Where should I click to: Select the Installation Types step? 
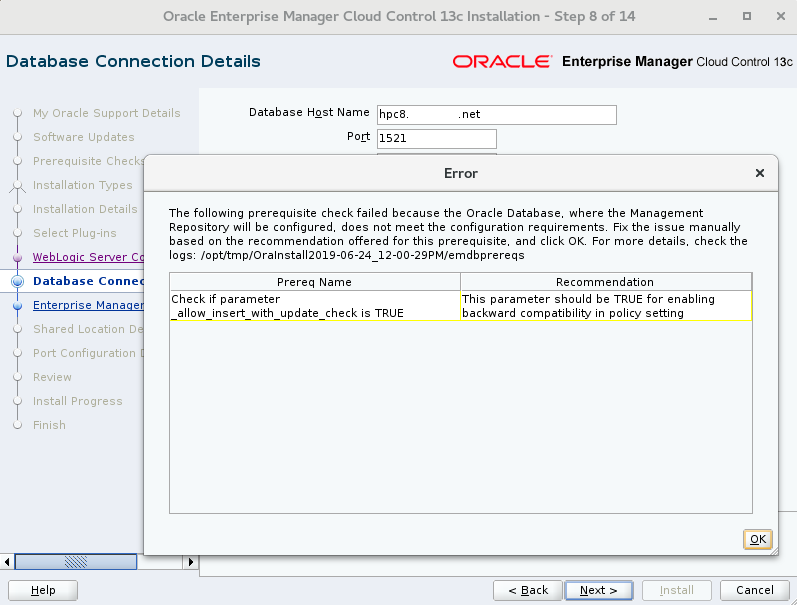pyautogui.click(x=83, y=185)
